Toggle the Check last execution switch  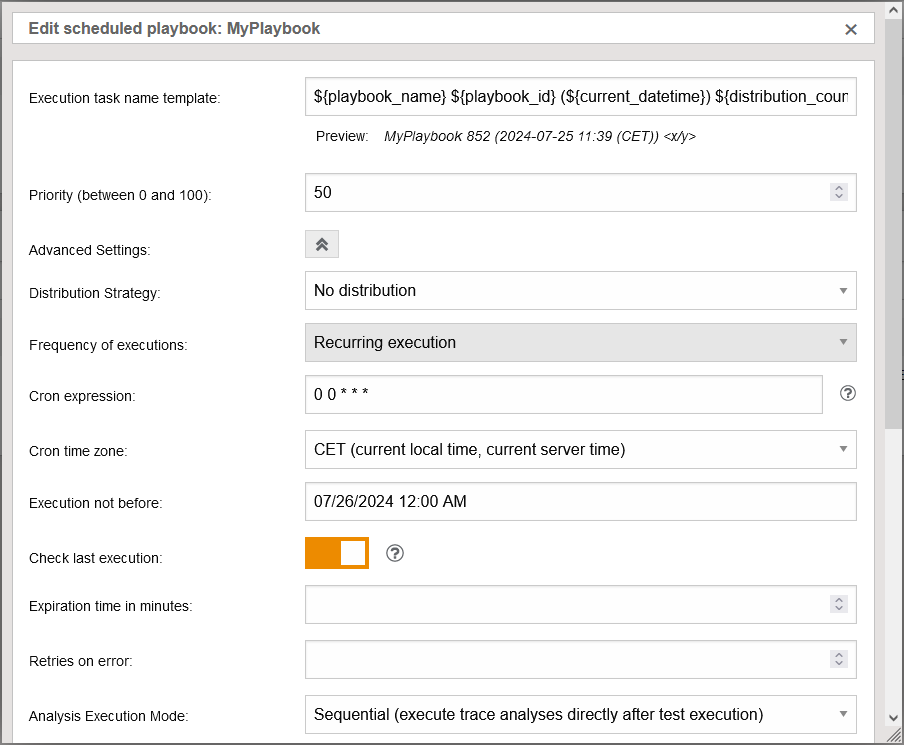click(337, 553)
